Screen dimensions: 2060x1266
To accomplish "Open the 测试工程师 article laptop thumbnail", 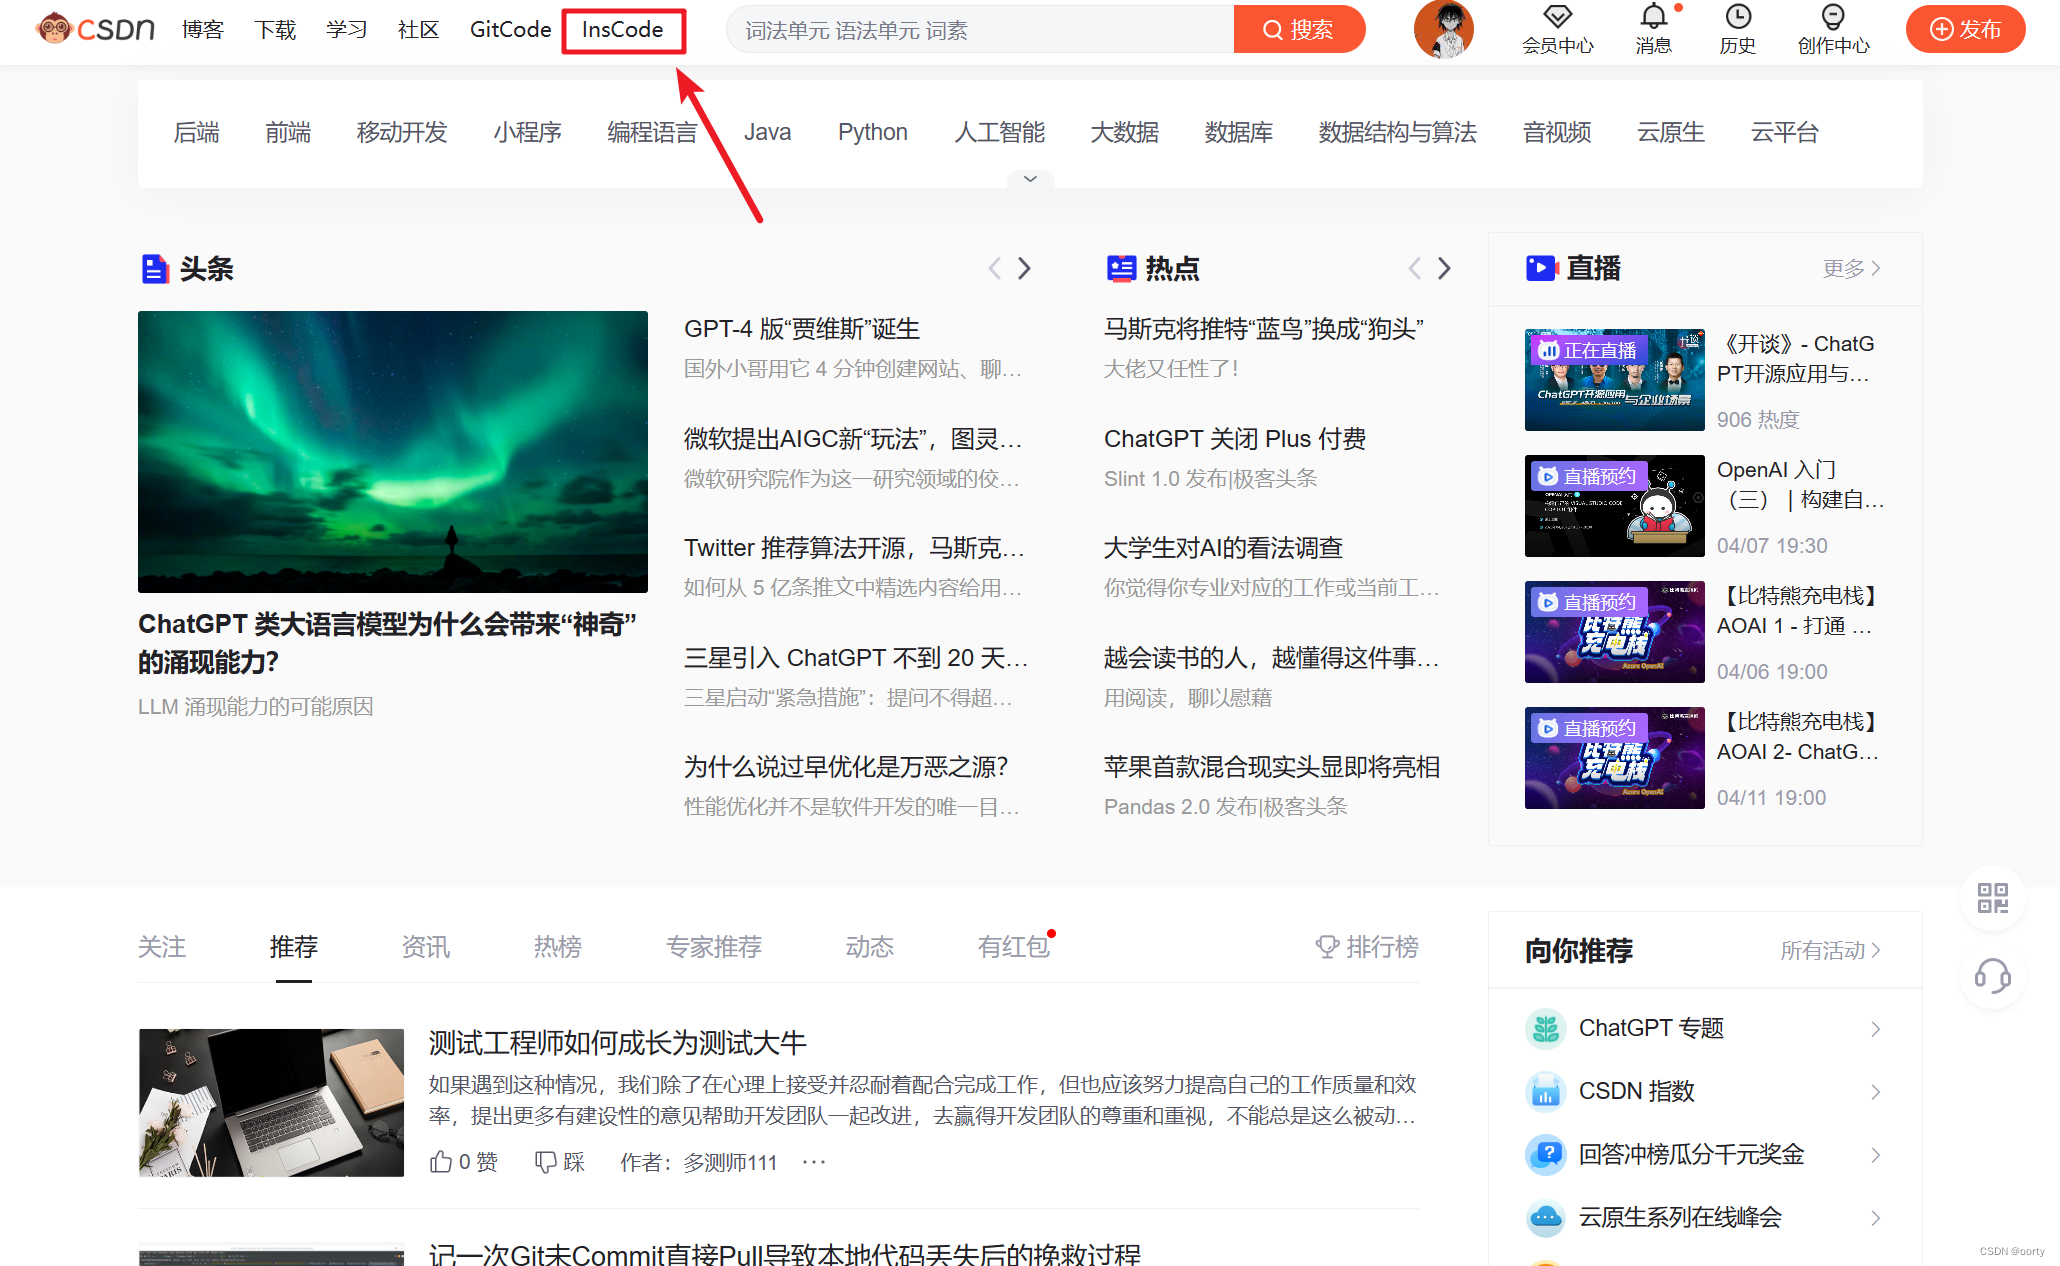I will (271, 1103).
